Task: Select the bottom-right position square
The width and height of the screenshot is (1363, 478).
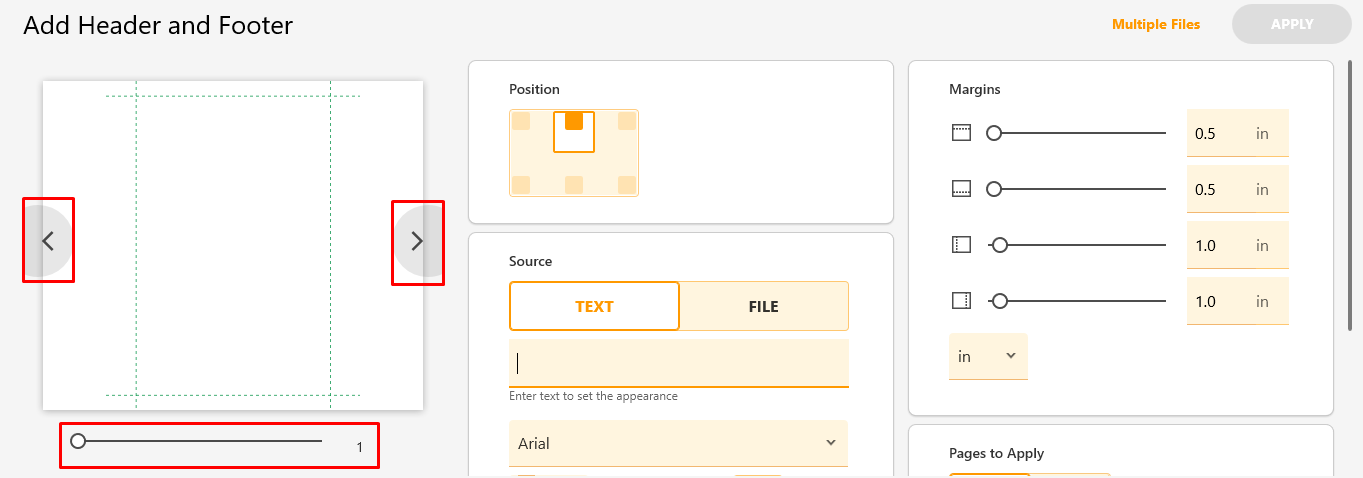Action: click(627, 184)
